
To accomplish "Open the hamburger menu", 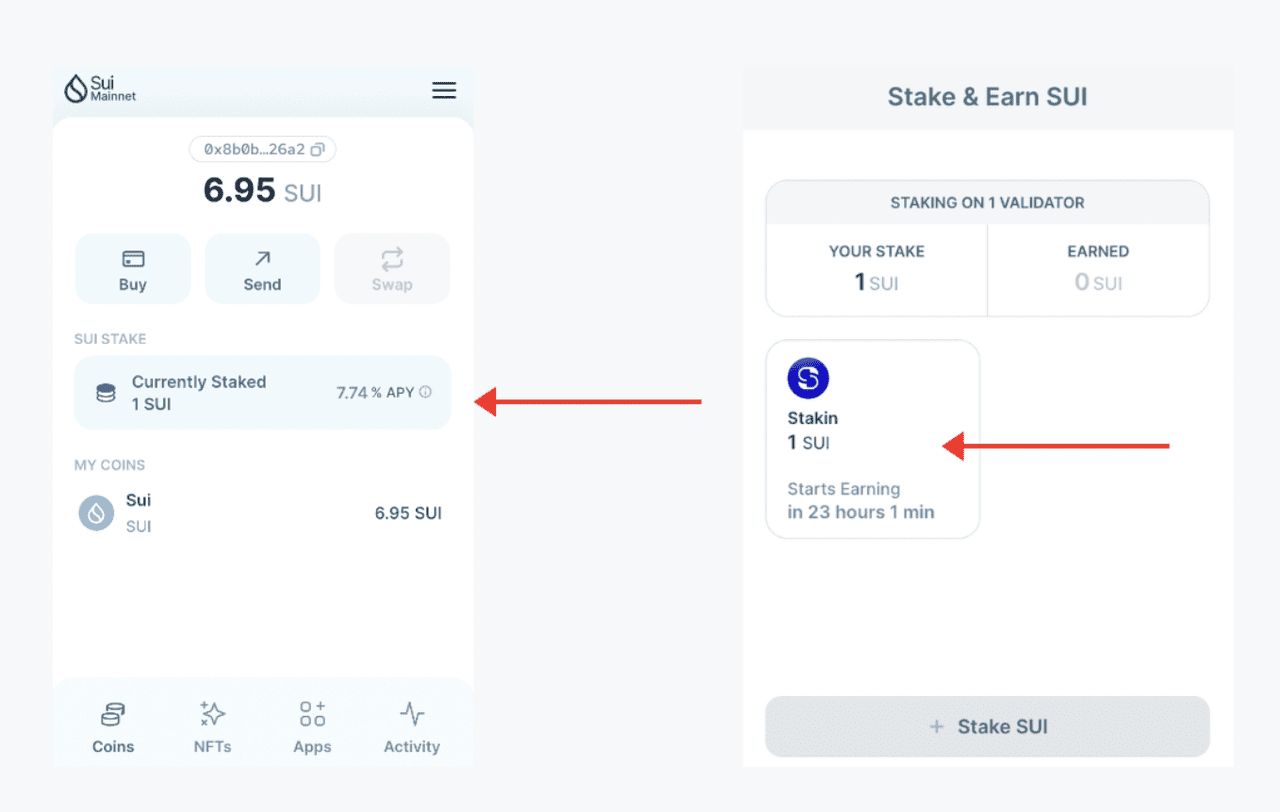I will click(x=444, y=90).
